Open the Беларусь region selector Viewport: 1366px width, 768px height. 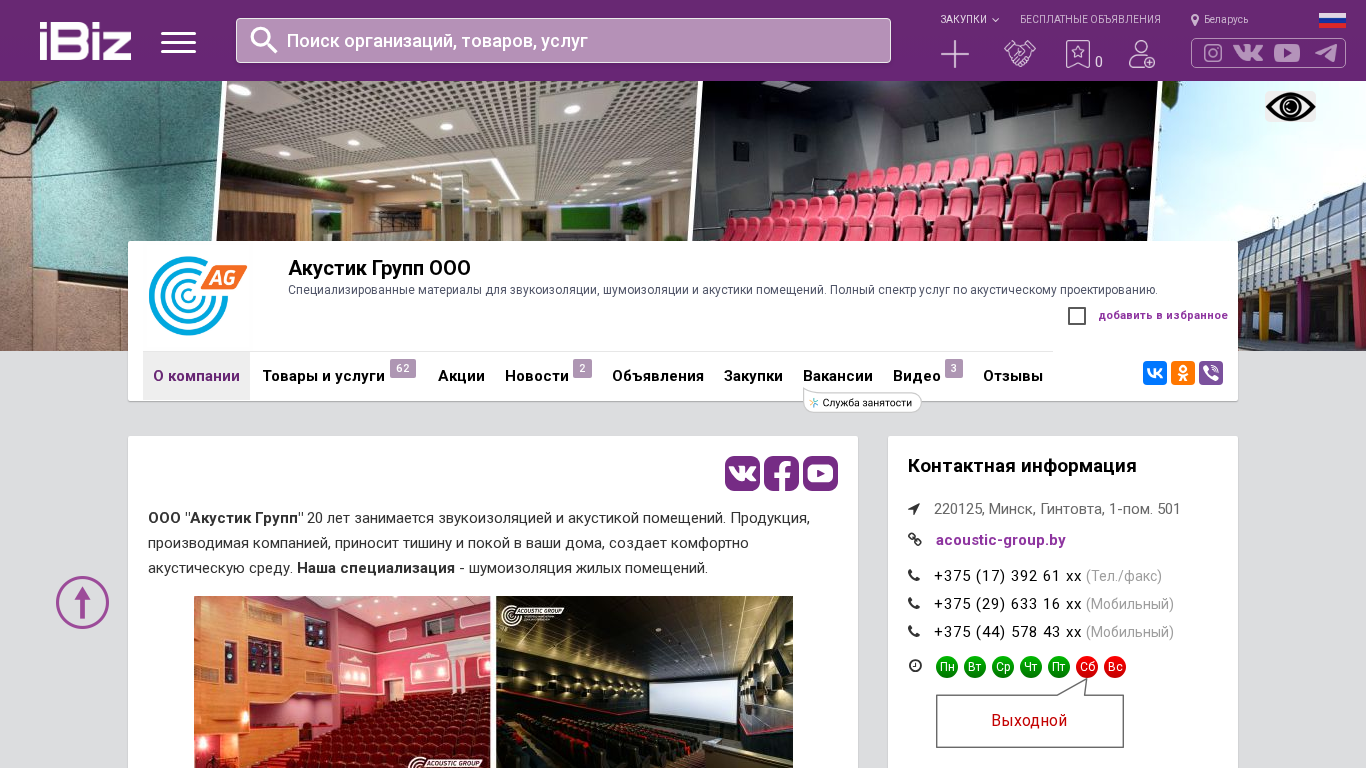(x=1219, y=20)
